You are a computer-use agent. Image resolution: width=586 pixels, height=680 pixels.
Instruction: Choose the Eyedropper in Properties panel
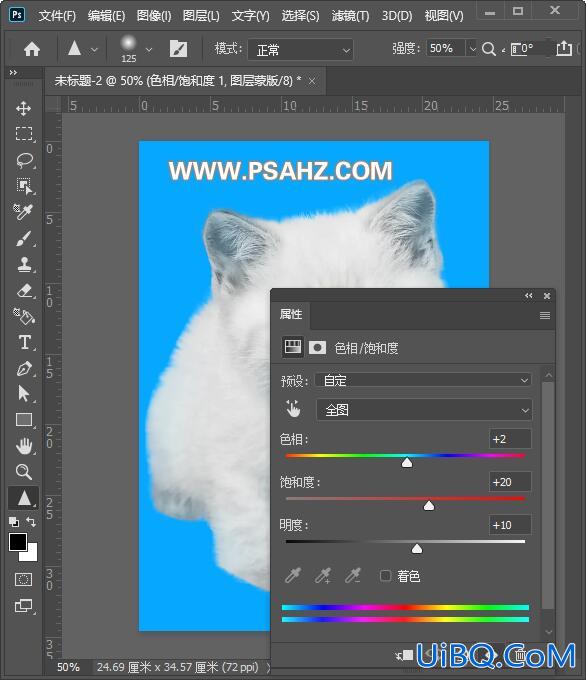point(293,576)
